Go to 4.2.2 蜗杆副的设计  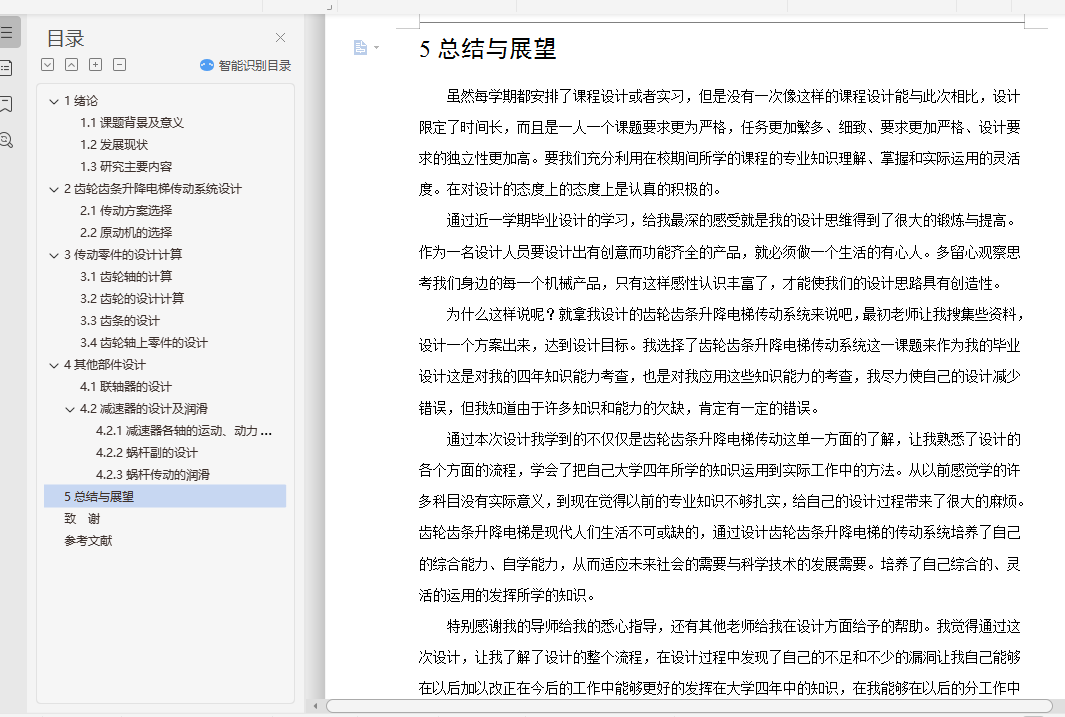click(x=147, y=452)
